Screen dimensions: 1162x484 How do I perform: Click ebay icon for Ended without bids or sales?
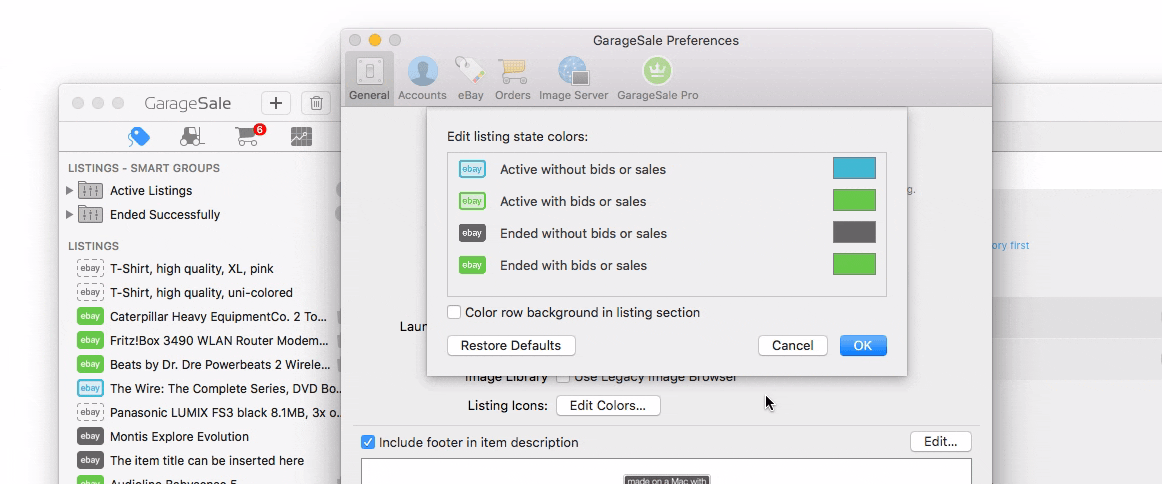472,233
